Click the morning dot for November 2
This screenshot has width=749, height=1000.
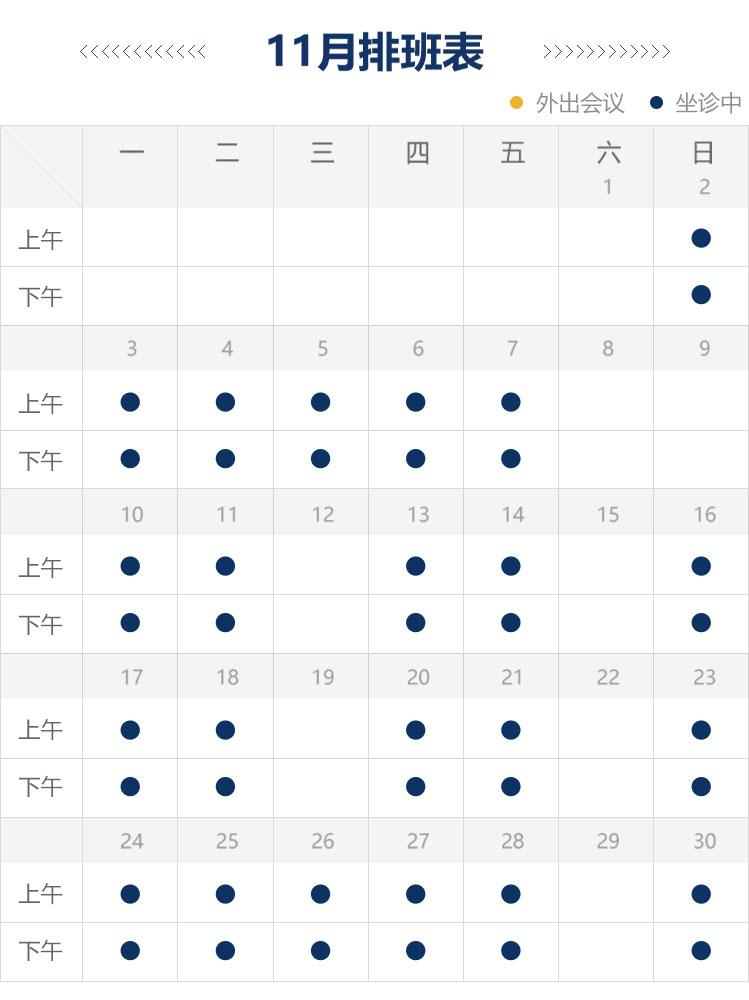tap(701, 238)
